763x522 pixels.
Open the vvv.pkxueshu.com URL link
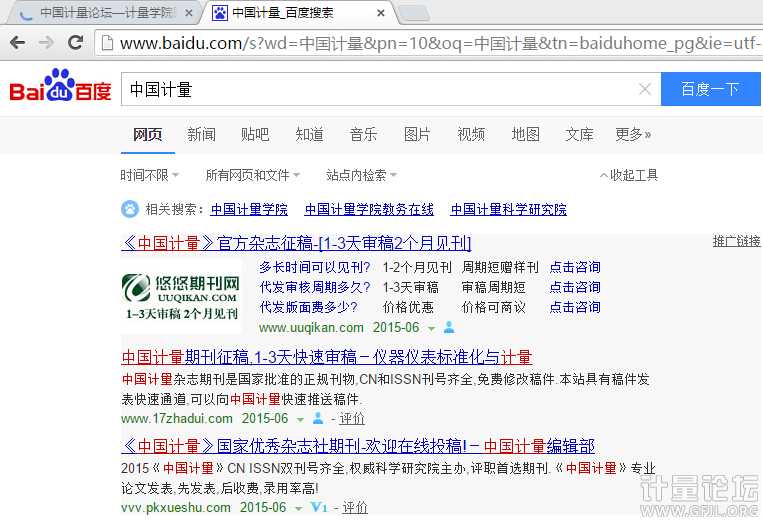click(176, 507)
